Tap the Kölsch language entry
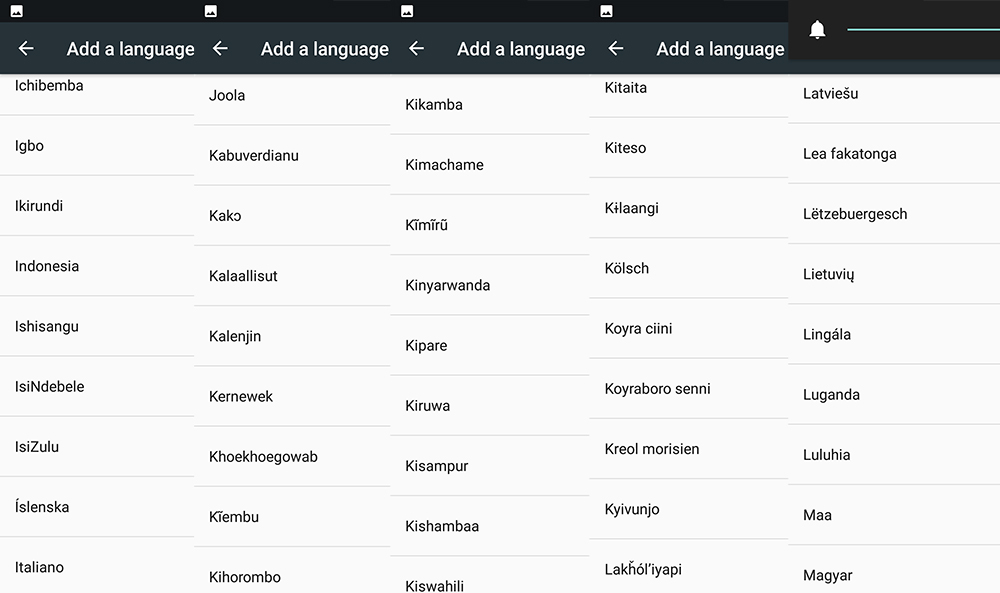The image size is (1000, 593). tap(627, 268)
